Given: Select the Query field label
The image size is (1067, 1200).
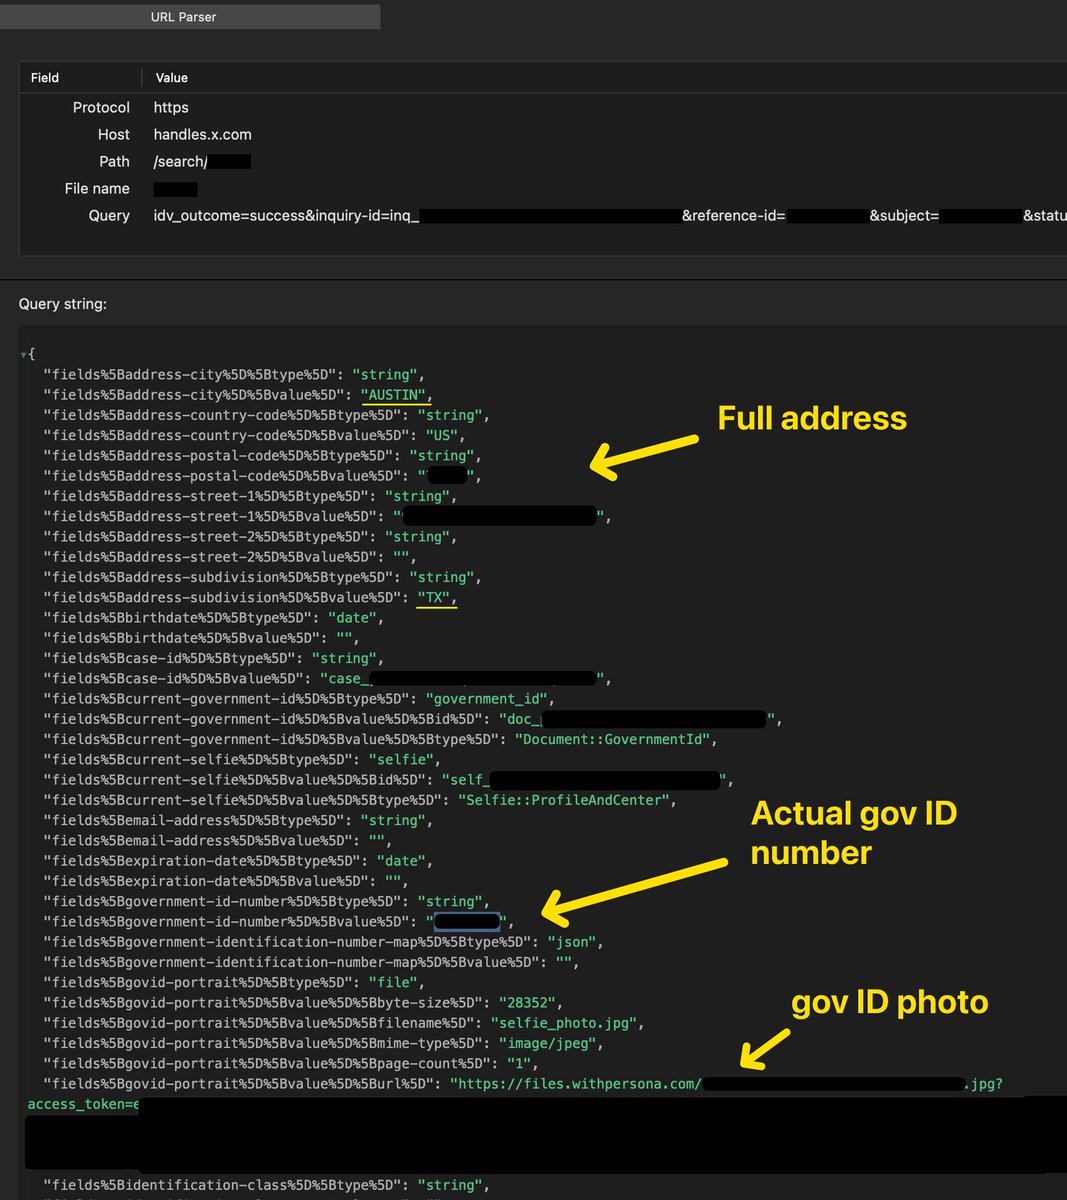Looking at the screenshot, I should click(109, 215).
